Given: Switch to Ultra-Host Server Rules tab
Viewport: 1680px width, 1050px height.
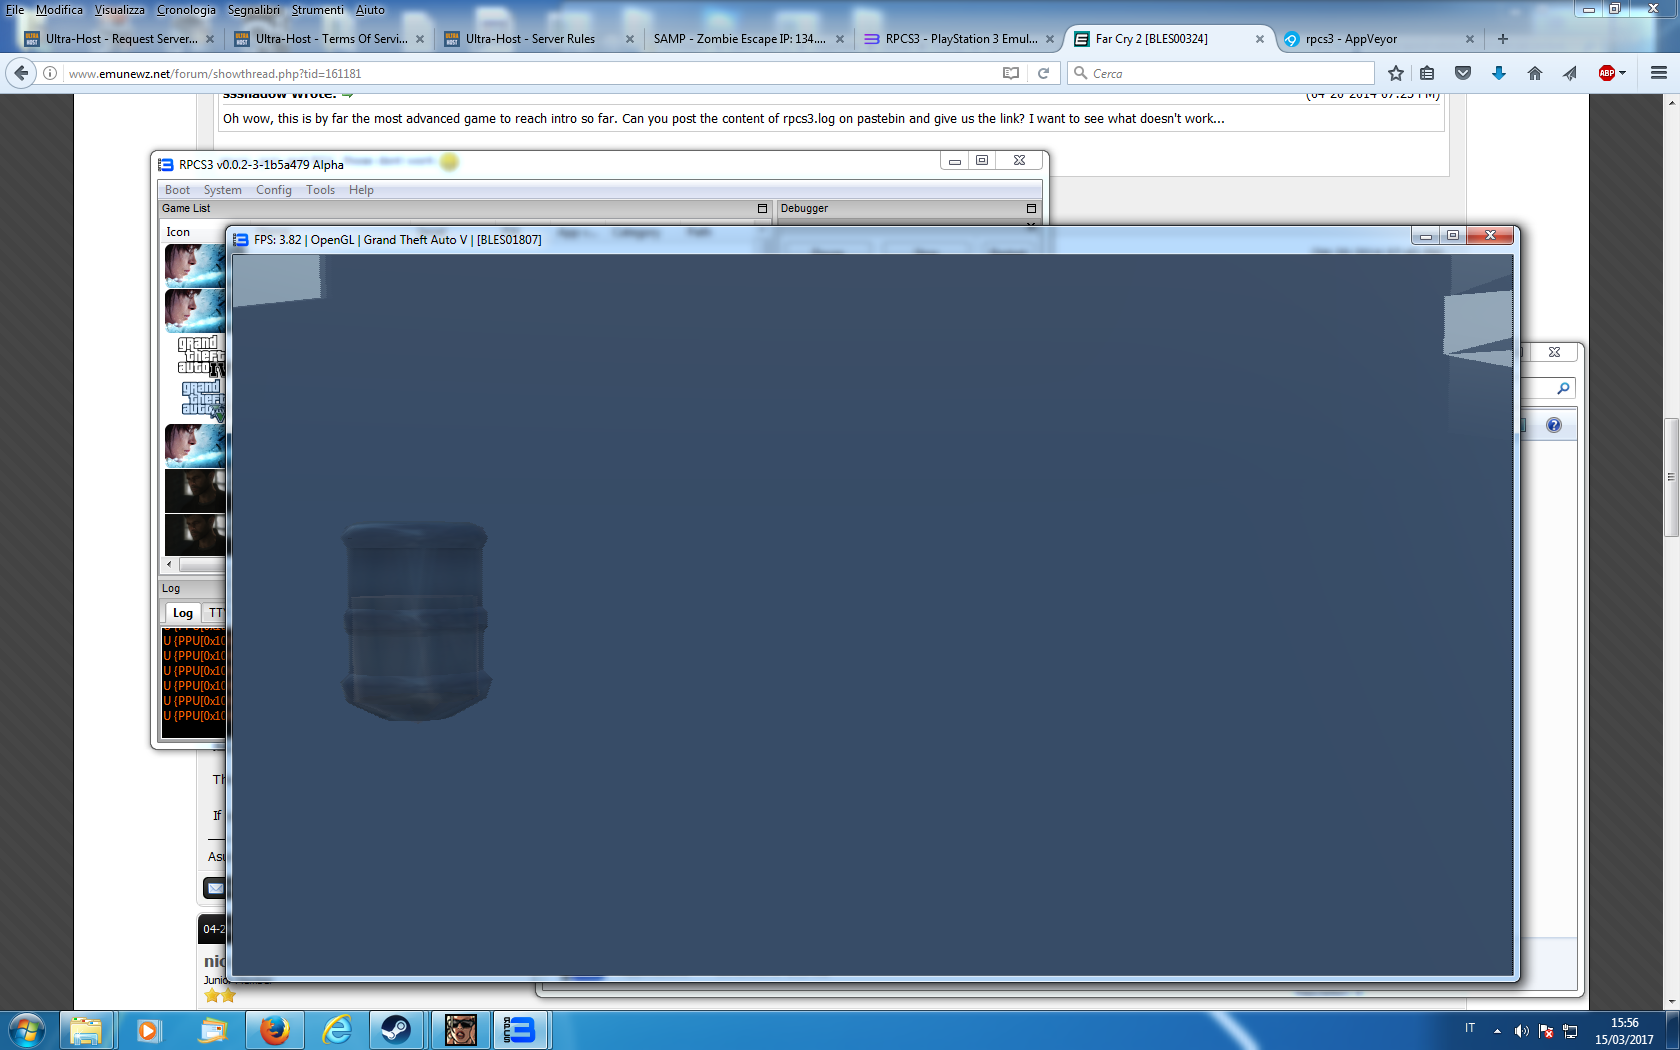Looking at the screenshot, I should 539,39.
